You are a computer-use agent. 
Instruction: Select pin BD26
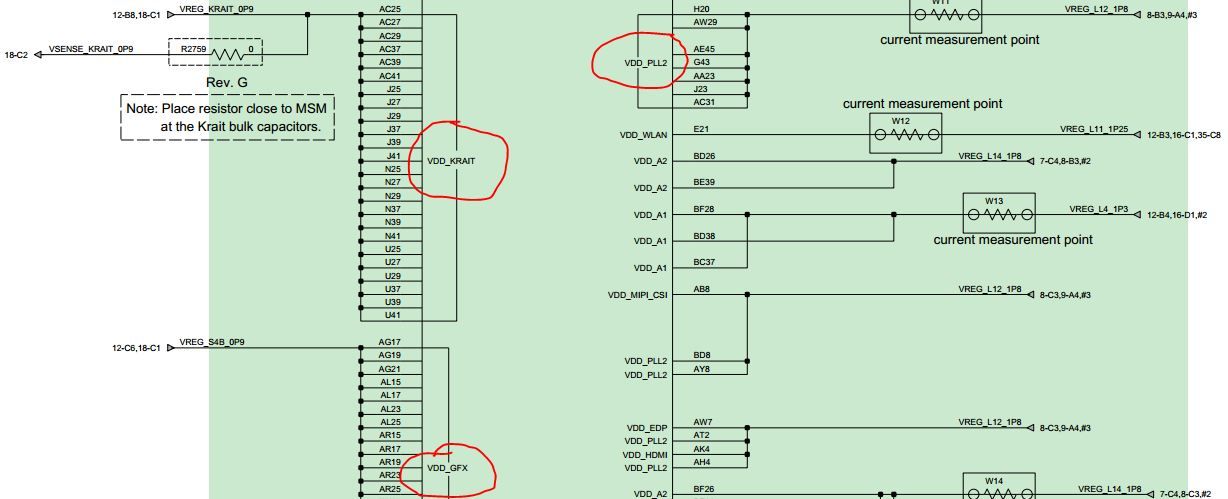click(x=705, y=156)
